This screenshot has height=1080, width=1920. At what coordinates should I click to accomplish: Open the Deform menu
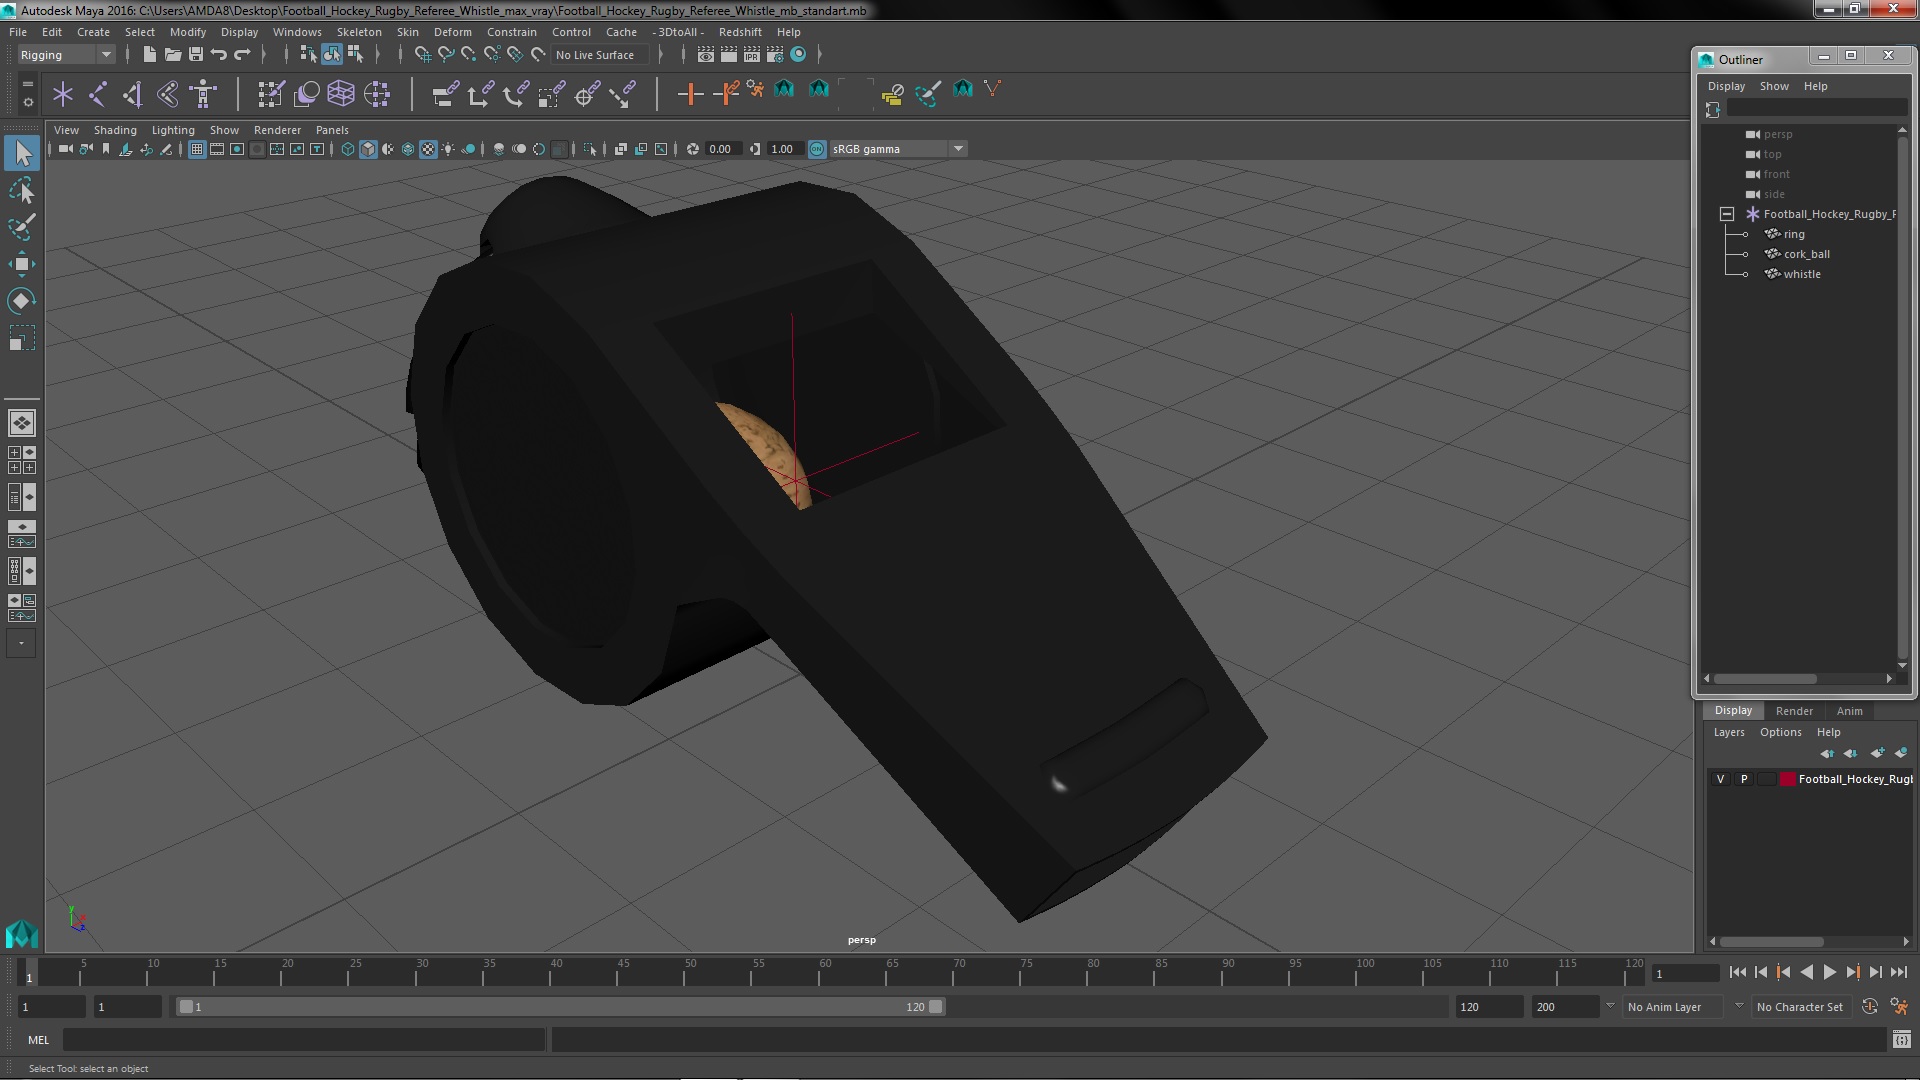pyautogui.click(x=452, y=32)
